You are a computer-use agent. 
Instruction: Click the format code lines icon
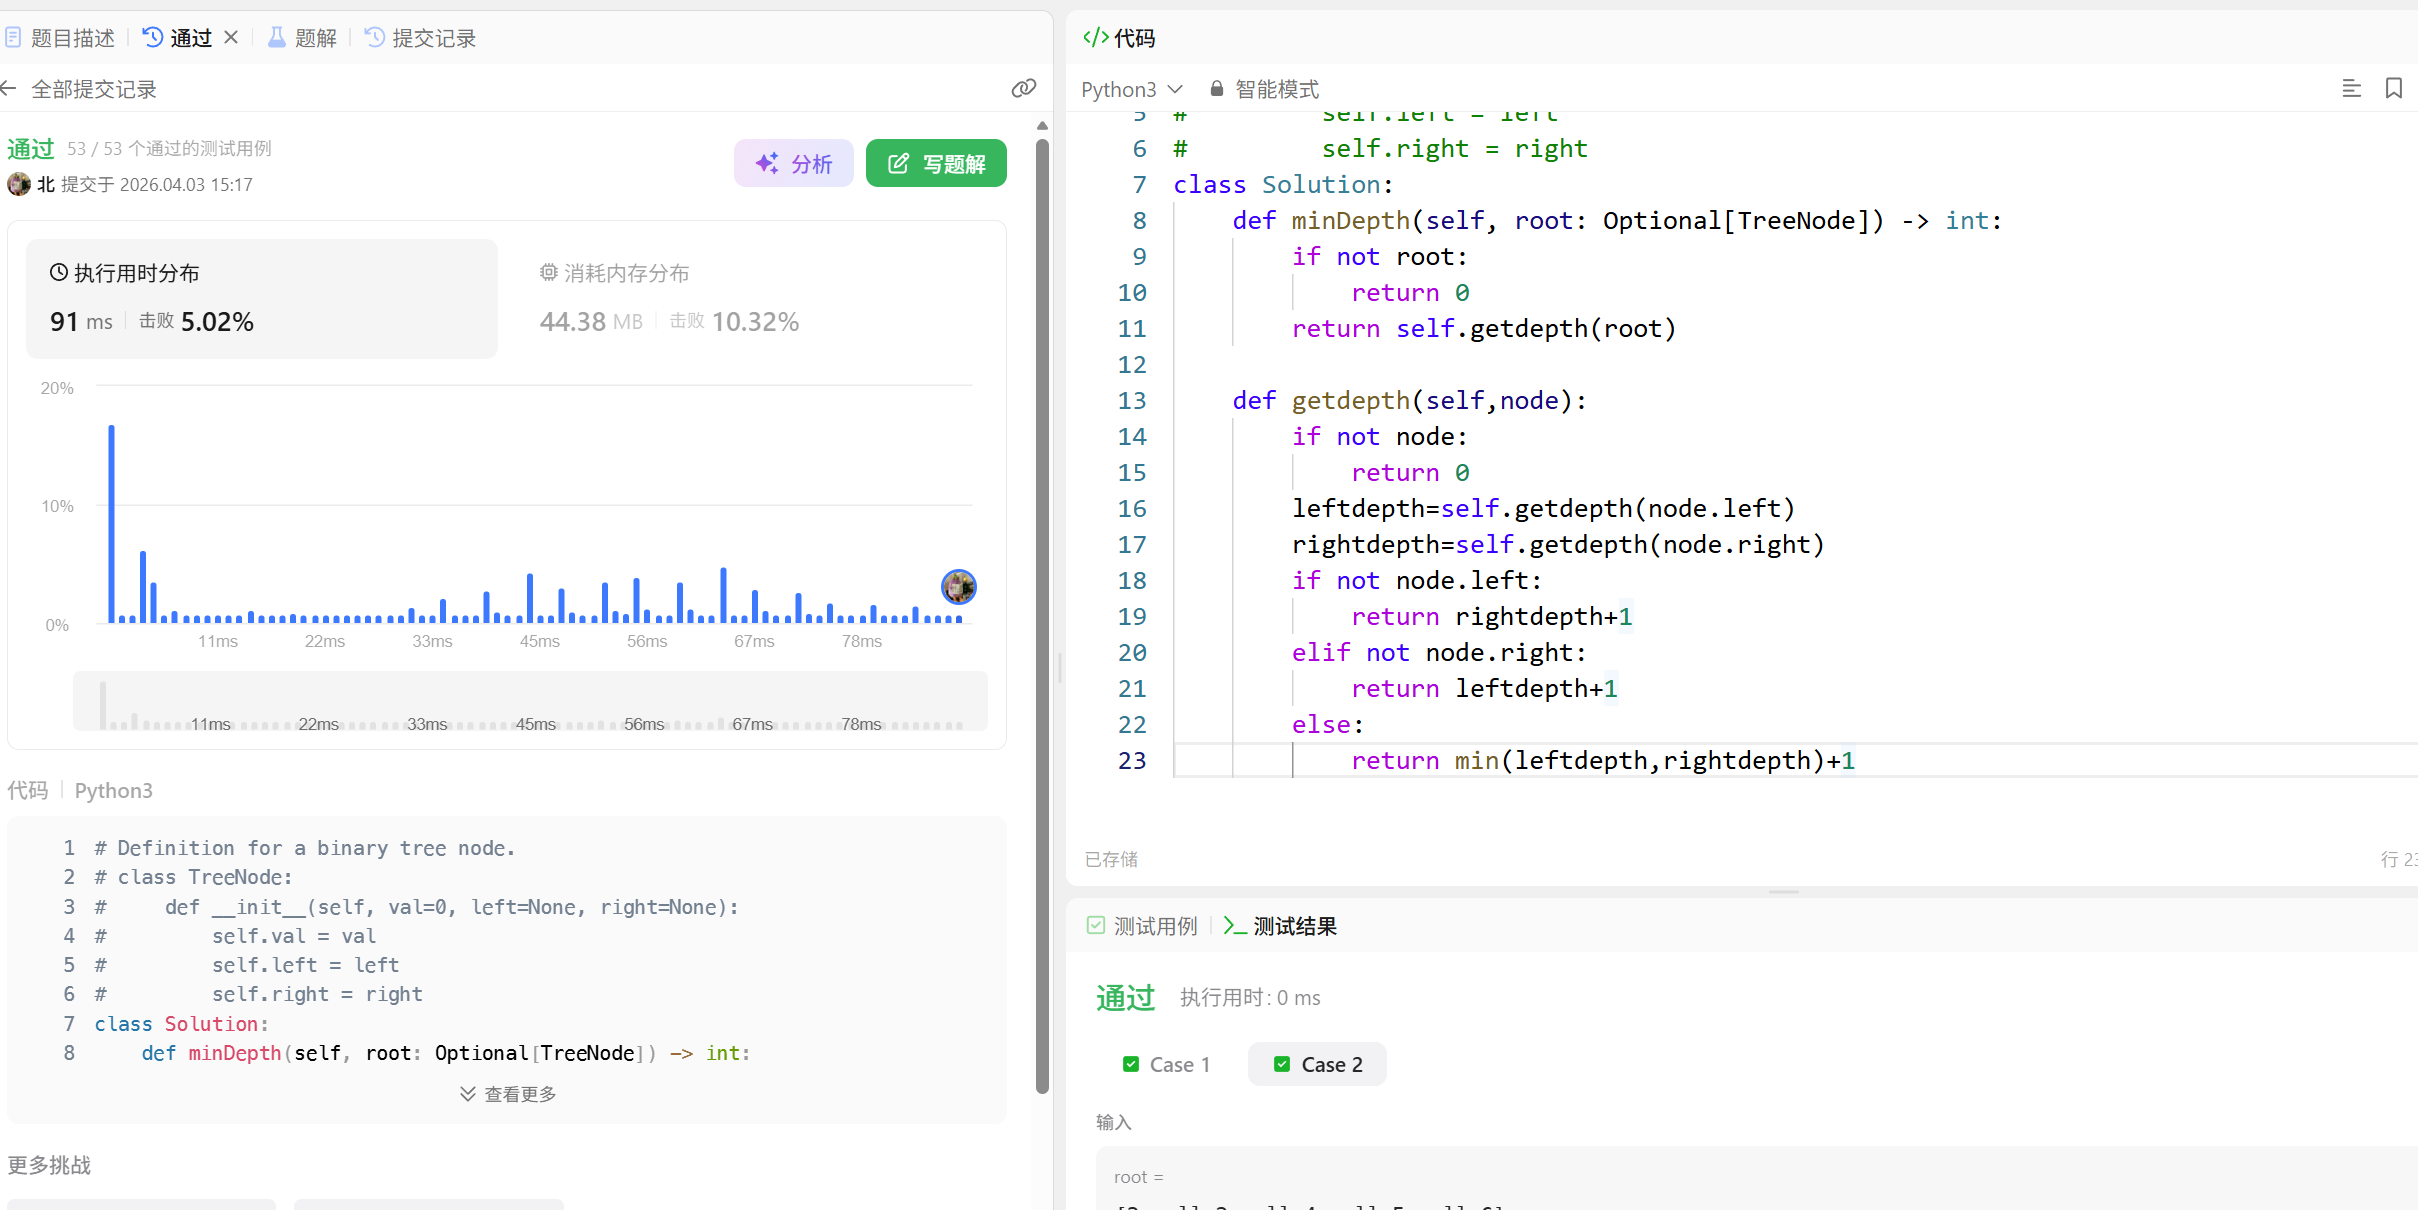(x=2351, y=88)
